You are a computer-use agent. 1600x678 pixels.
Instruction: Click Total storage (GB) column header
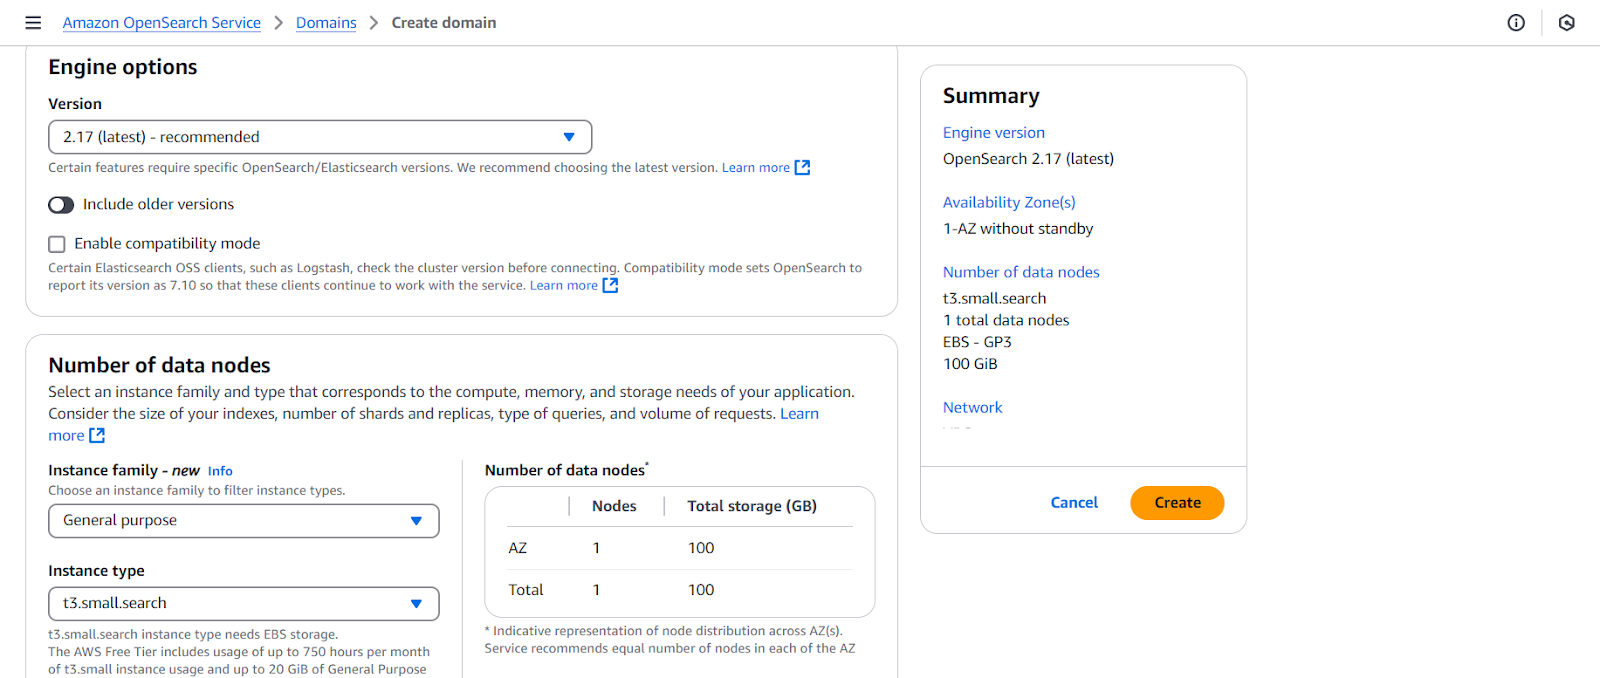pyautogui.click(x=752, y=507)
